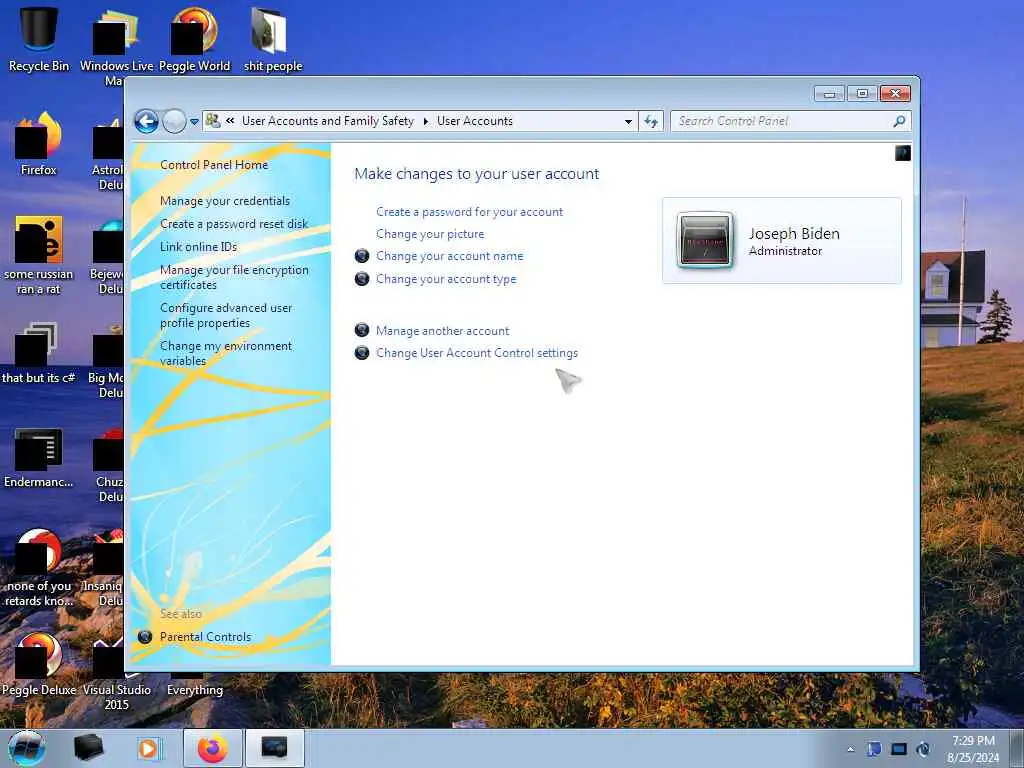Image resolution: width=1024 pixels, height=768 pixels.
Task: Click the Joseph Biden account name
Action: [794, 233]
